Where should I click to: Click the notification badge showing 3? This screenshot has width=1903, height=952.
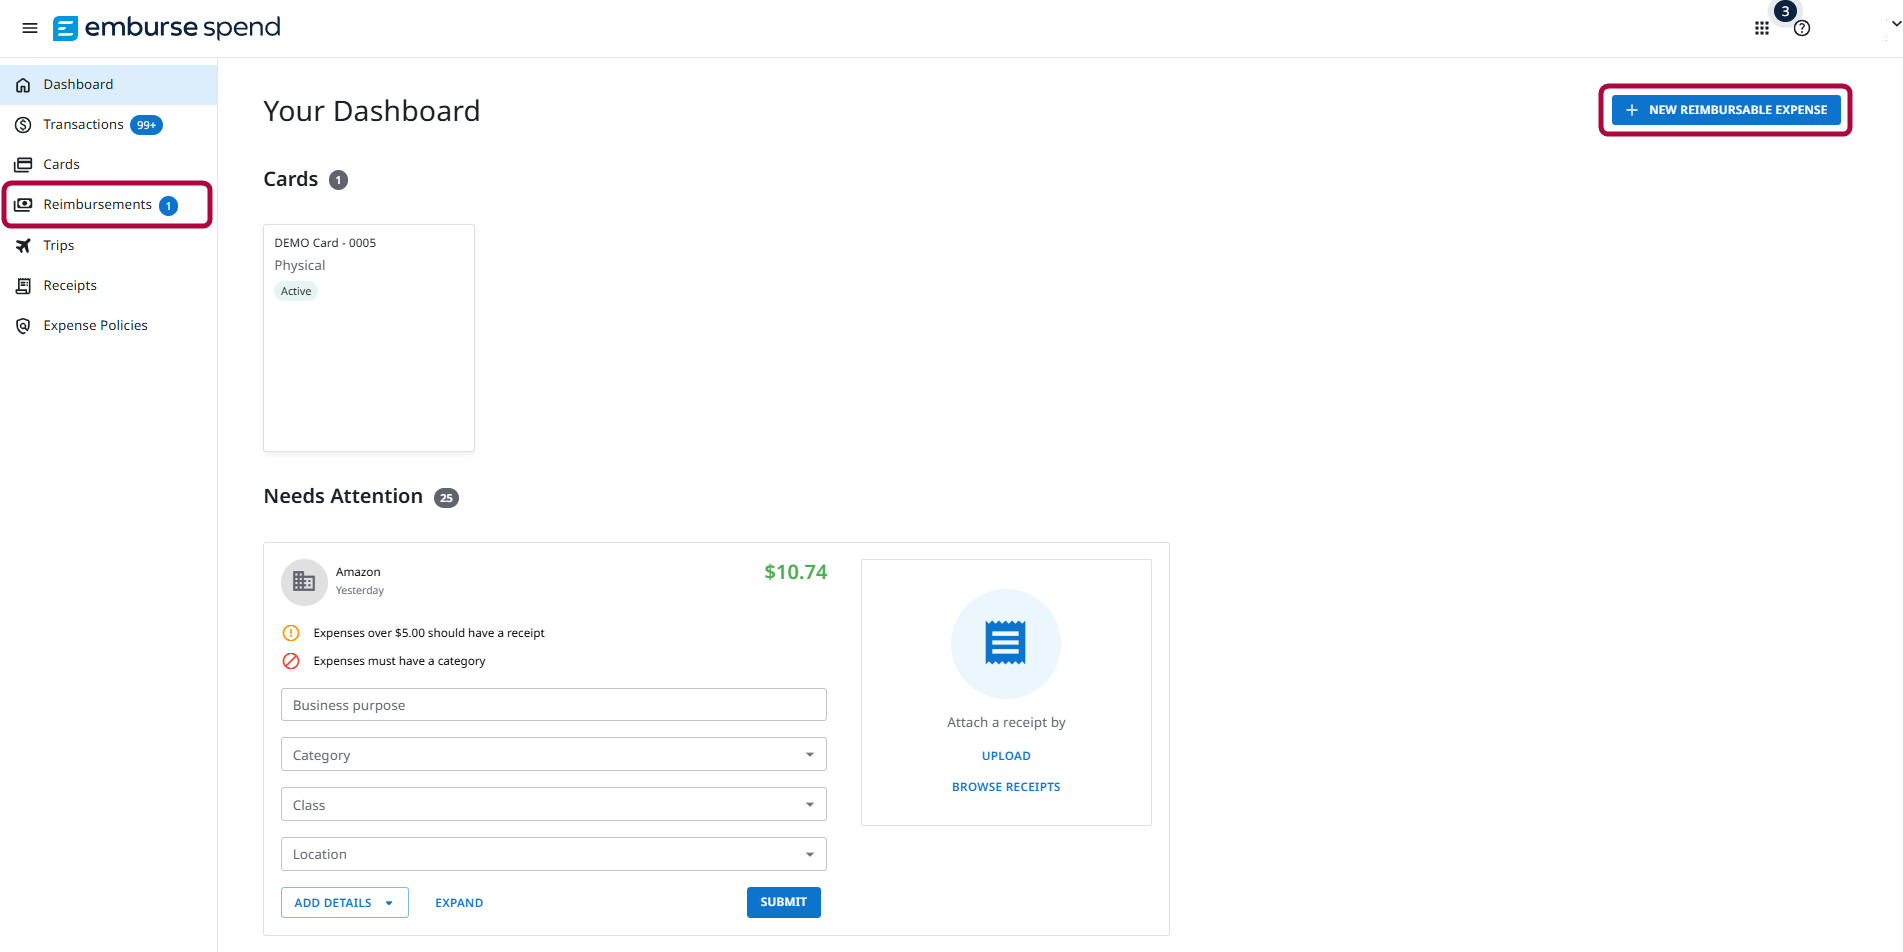(x=1785, y=11)
